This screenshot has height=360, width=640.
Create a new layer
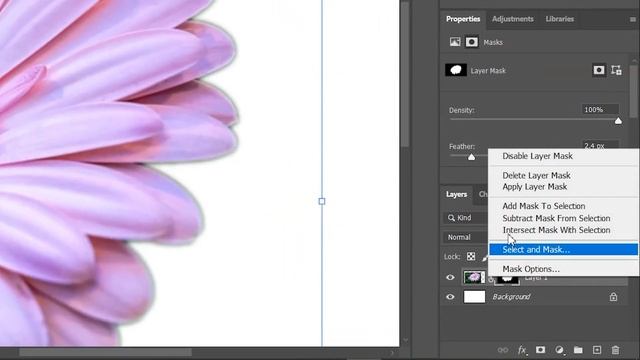click(x=597, y=350)
